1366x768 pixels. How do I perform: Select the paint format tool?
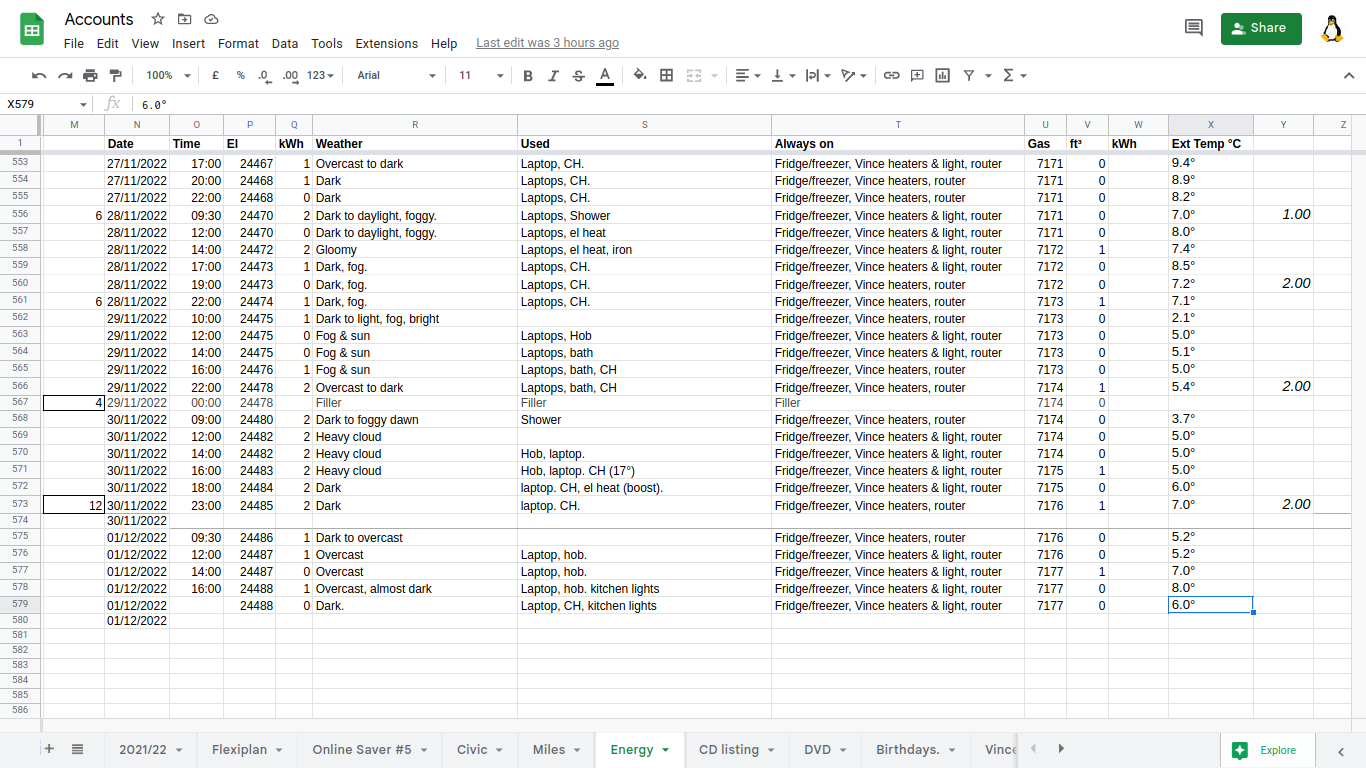click(x=115, y=75)
